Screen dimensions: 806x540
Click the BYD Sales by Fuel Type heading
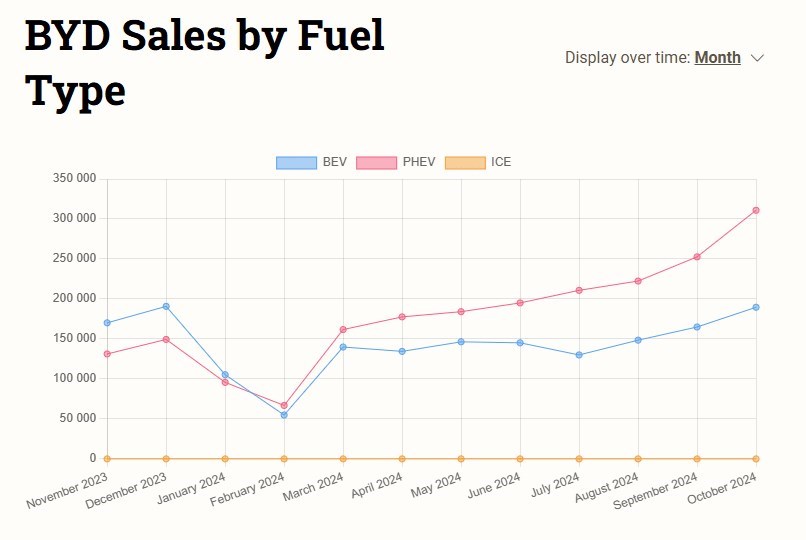[204, 62]
